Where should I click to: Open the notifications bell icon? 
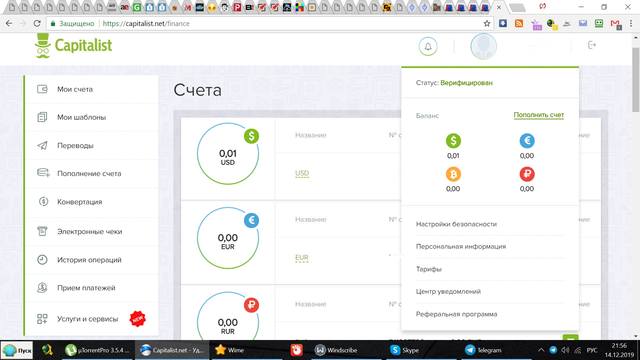pyautogui.click(x=428, y=46)
